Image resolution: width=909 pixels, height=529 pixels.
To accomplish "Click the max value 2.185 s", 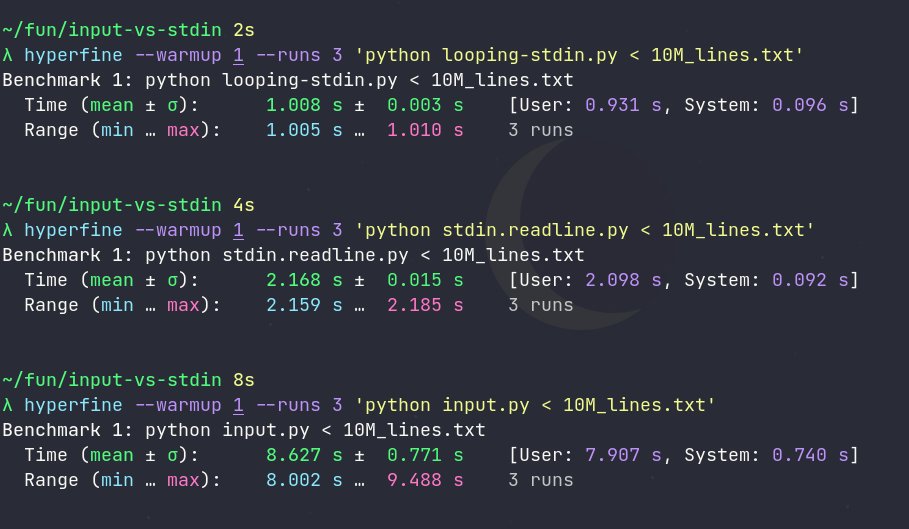I will click(426, 305).
